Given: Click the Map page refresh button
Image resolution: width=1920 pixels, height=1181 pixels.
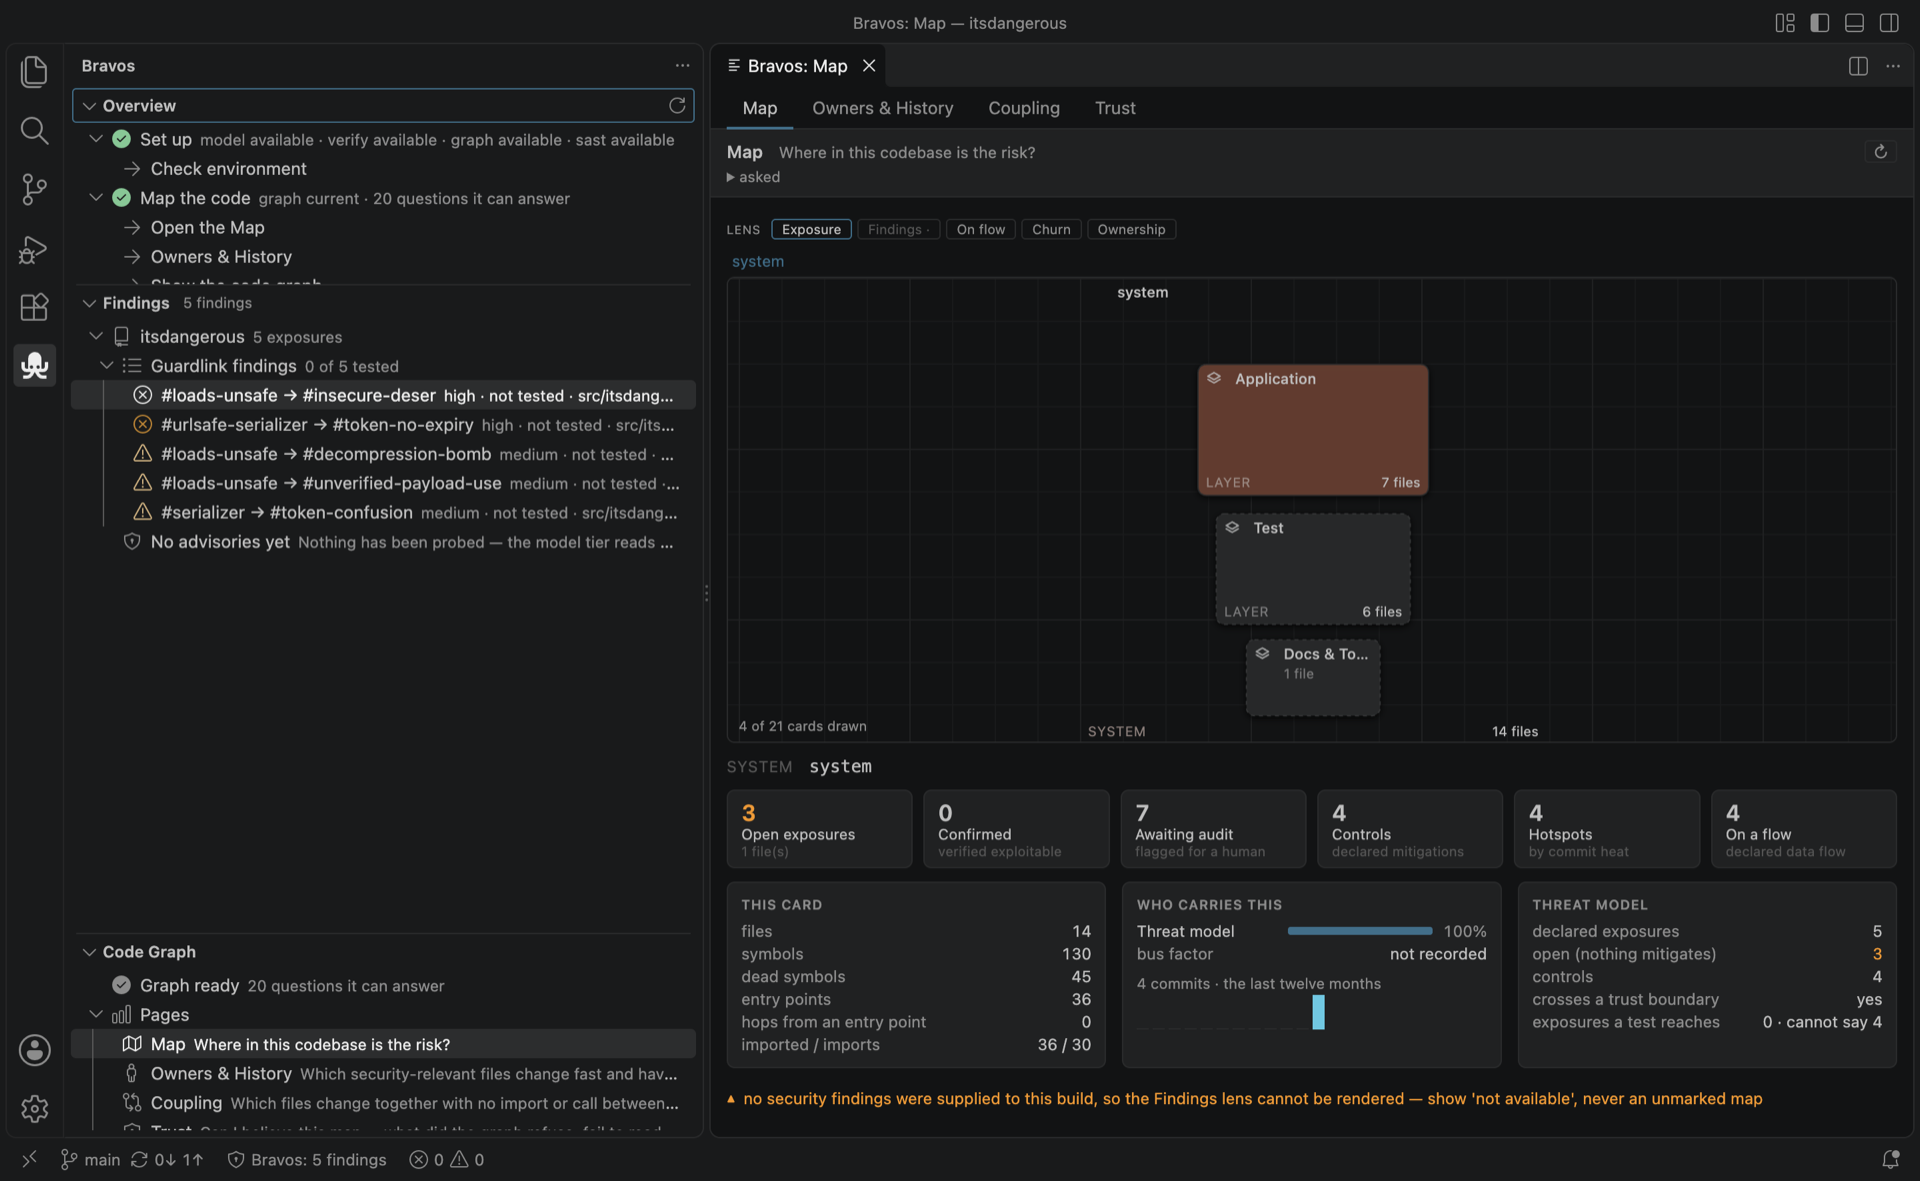Looking at the screenshot, I should [x=1880, y=152].
